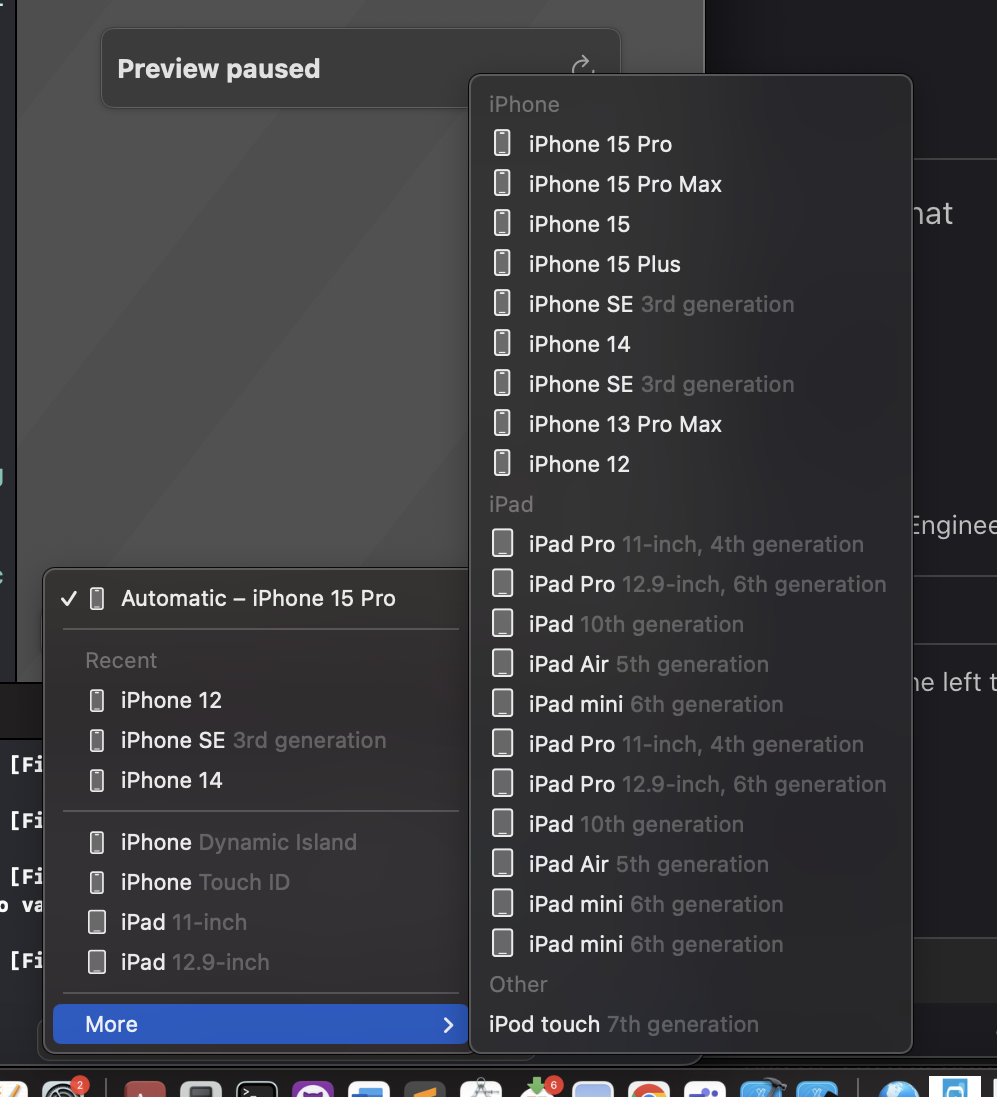Choose iPod touch 7th generation
Screen dimensions: 997x1097
tap(691, 1024)
